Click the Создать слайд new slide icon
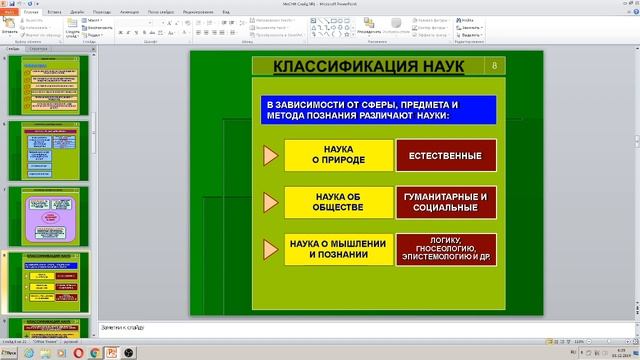640x360 pixels. pos(72,24)
